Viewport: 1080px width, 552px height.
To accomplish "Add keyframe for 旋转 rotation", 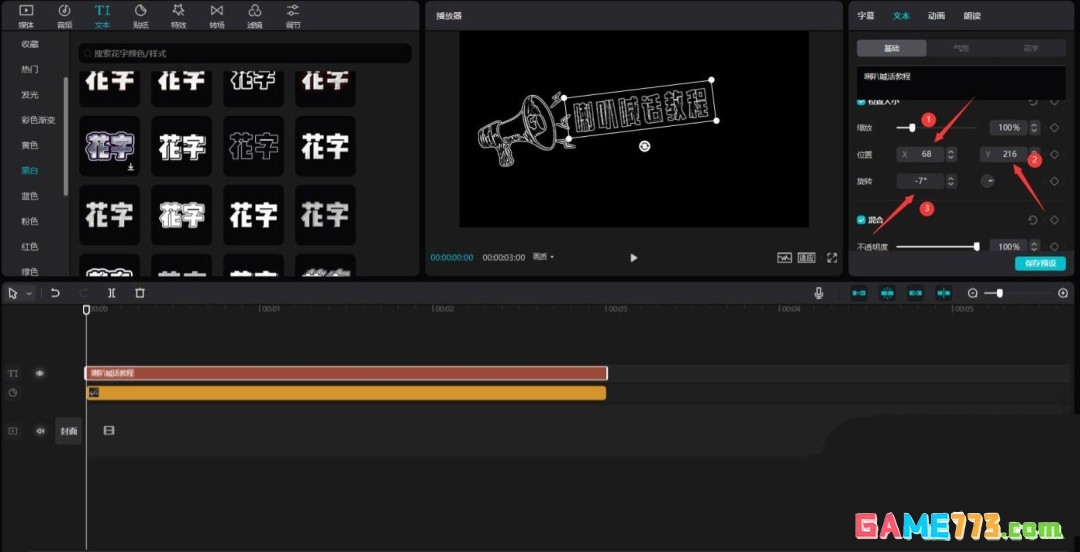I will point(1054,181).
